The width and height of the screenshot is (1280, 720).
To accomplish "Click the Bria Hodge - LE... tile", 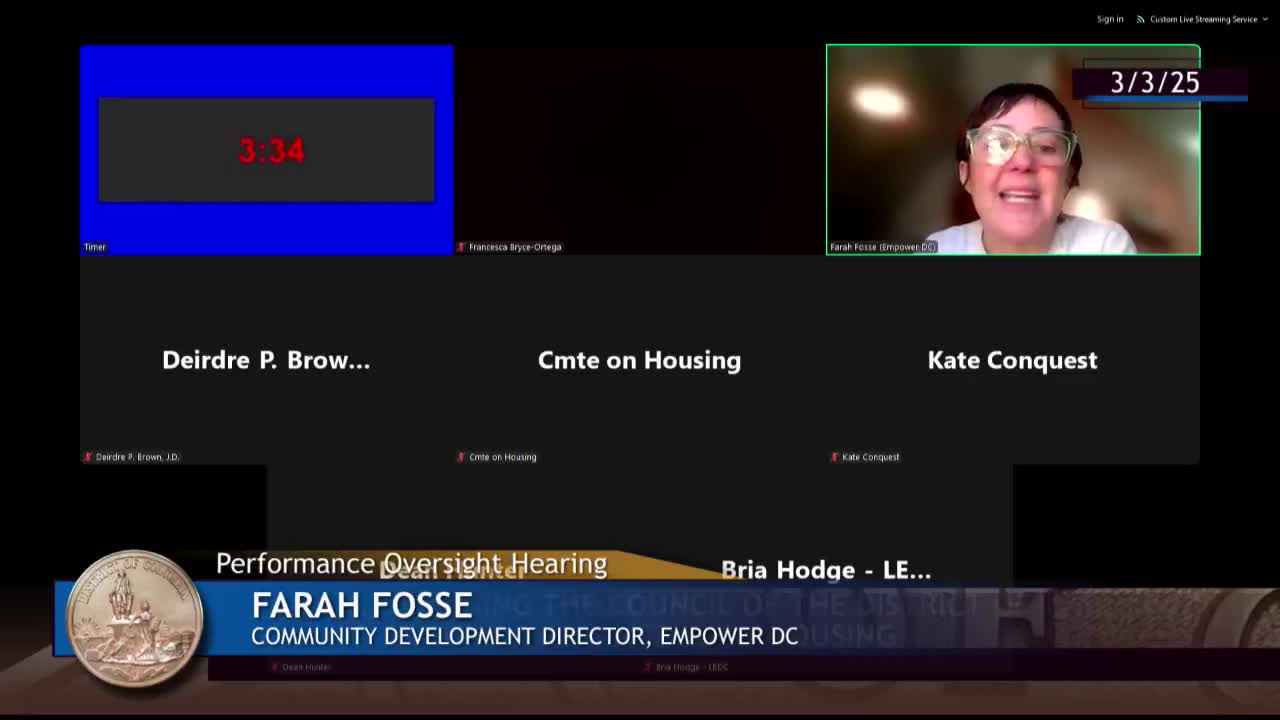I will [826, 570].
